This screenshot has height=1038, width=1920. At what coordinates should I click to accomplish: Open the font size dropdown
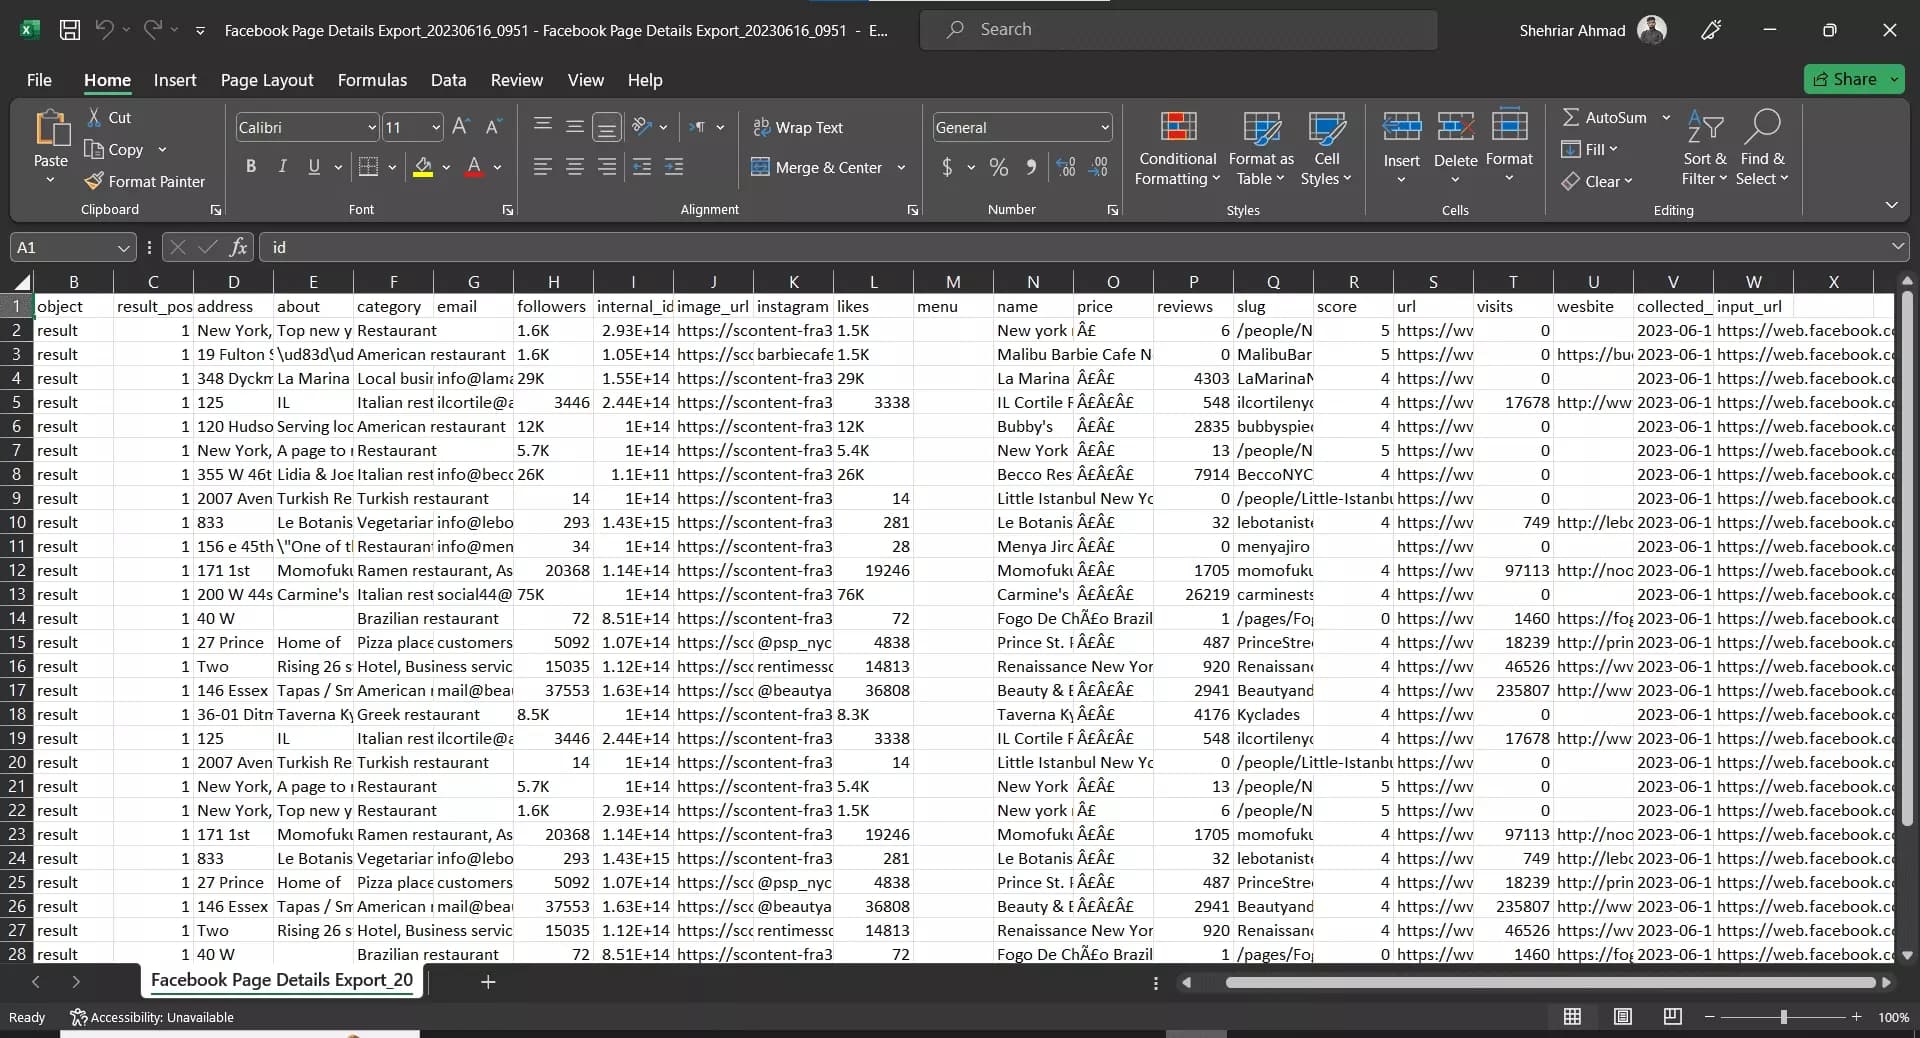[436, 128]
